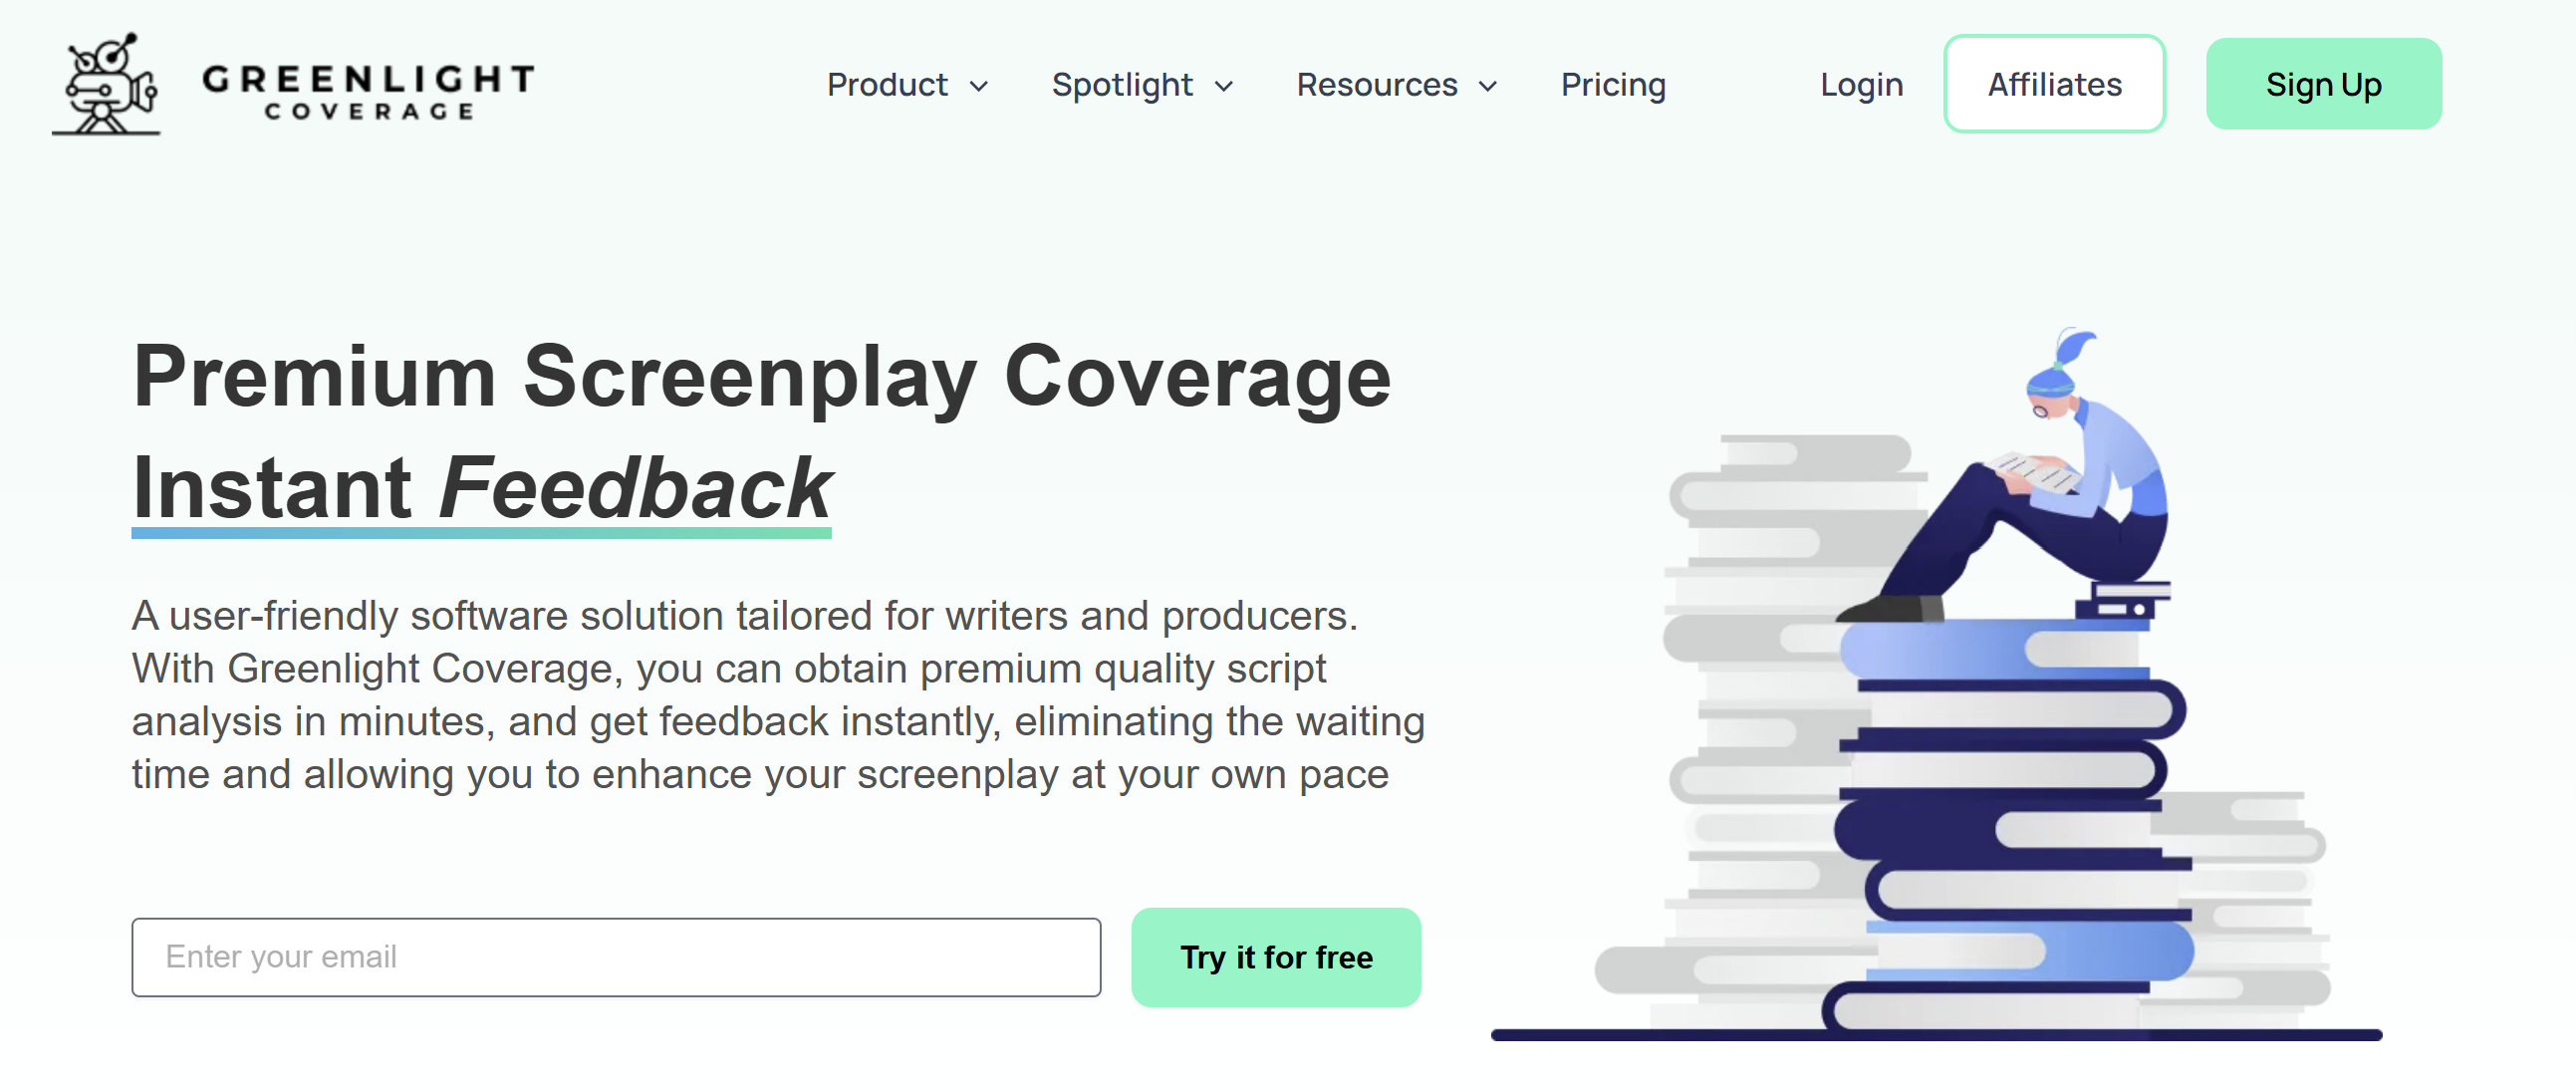This screenshot has width=2576, height=1092.
Task: Click the Try it for free button
Action: pos(1276,957)
